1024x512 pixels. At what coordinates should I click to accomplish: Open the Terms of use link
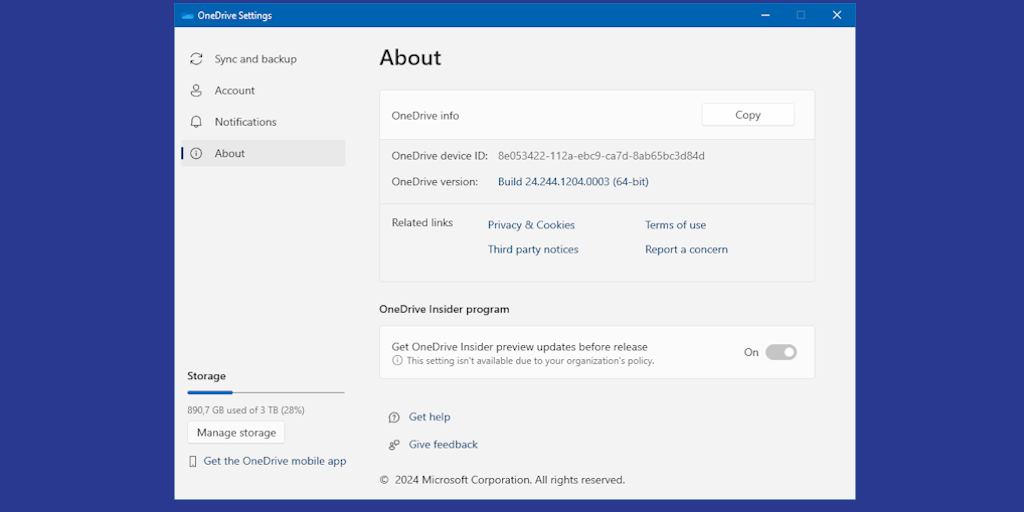675,225
